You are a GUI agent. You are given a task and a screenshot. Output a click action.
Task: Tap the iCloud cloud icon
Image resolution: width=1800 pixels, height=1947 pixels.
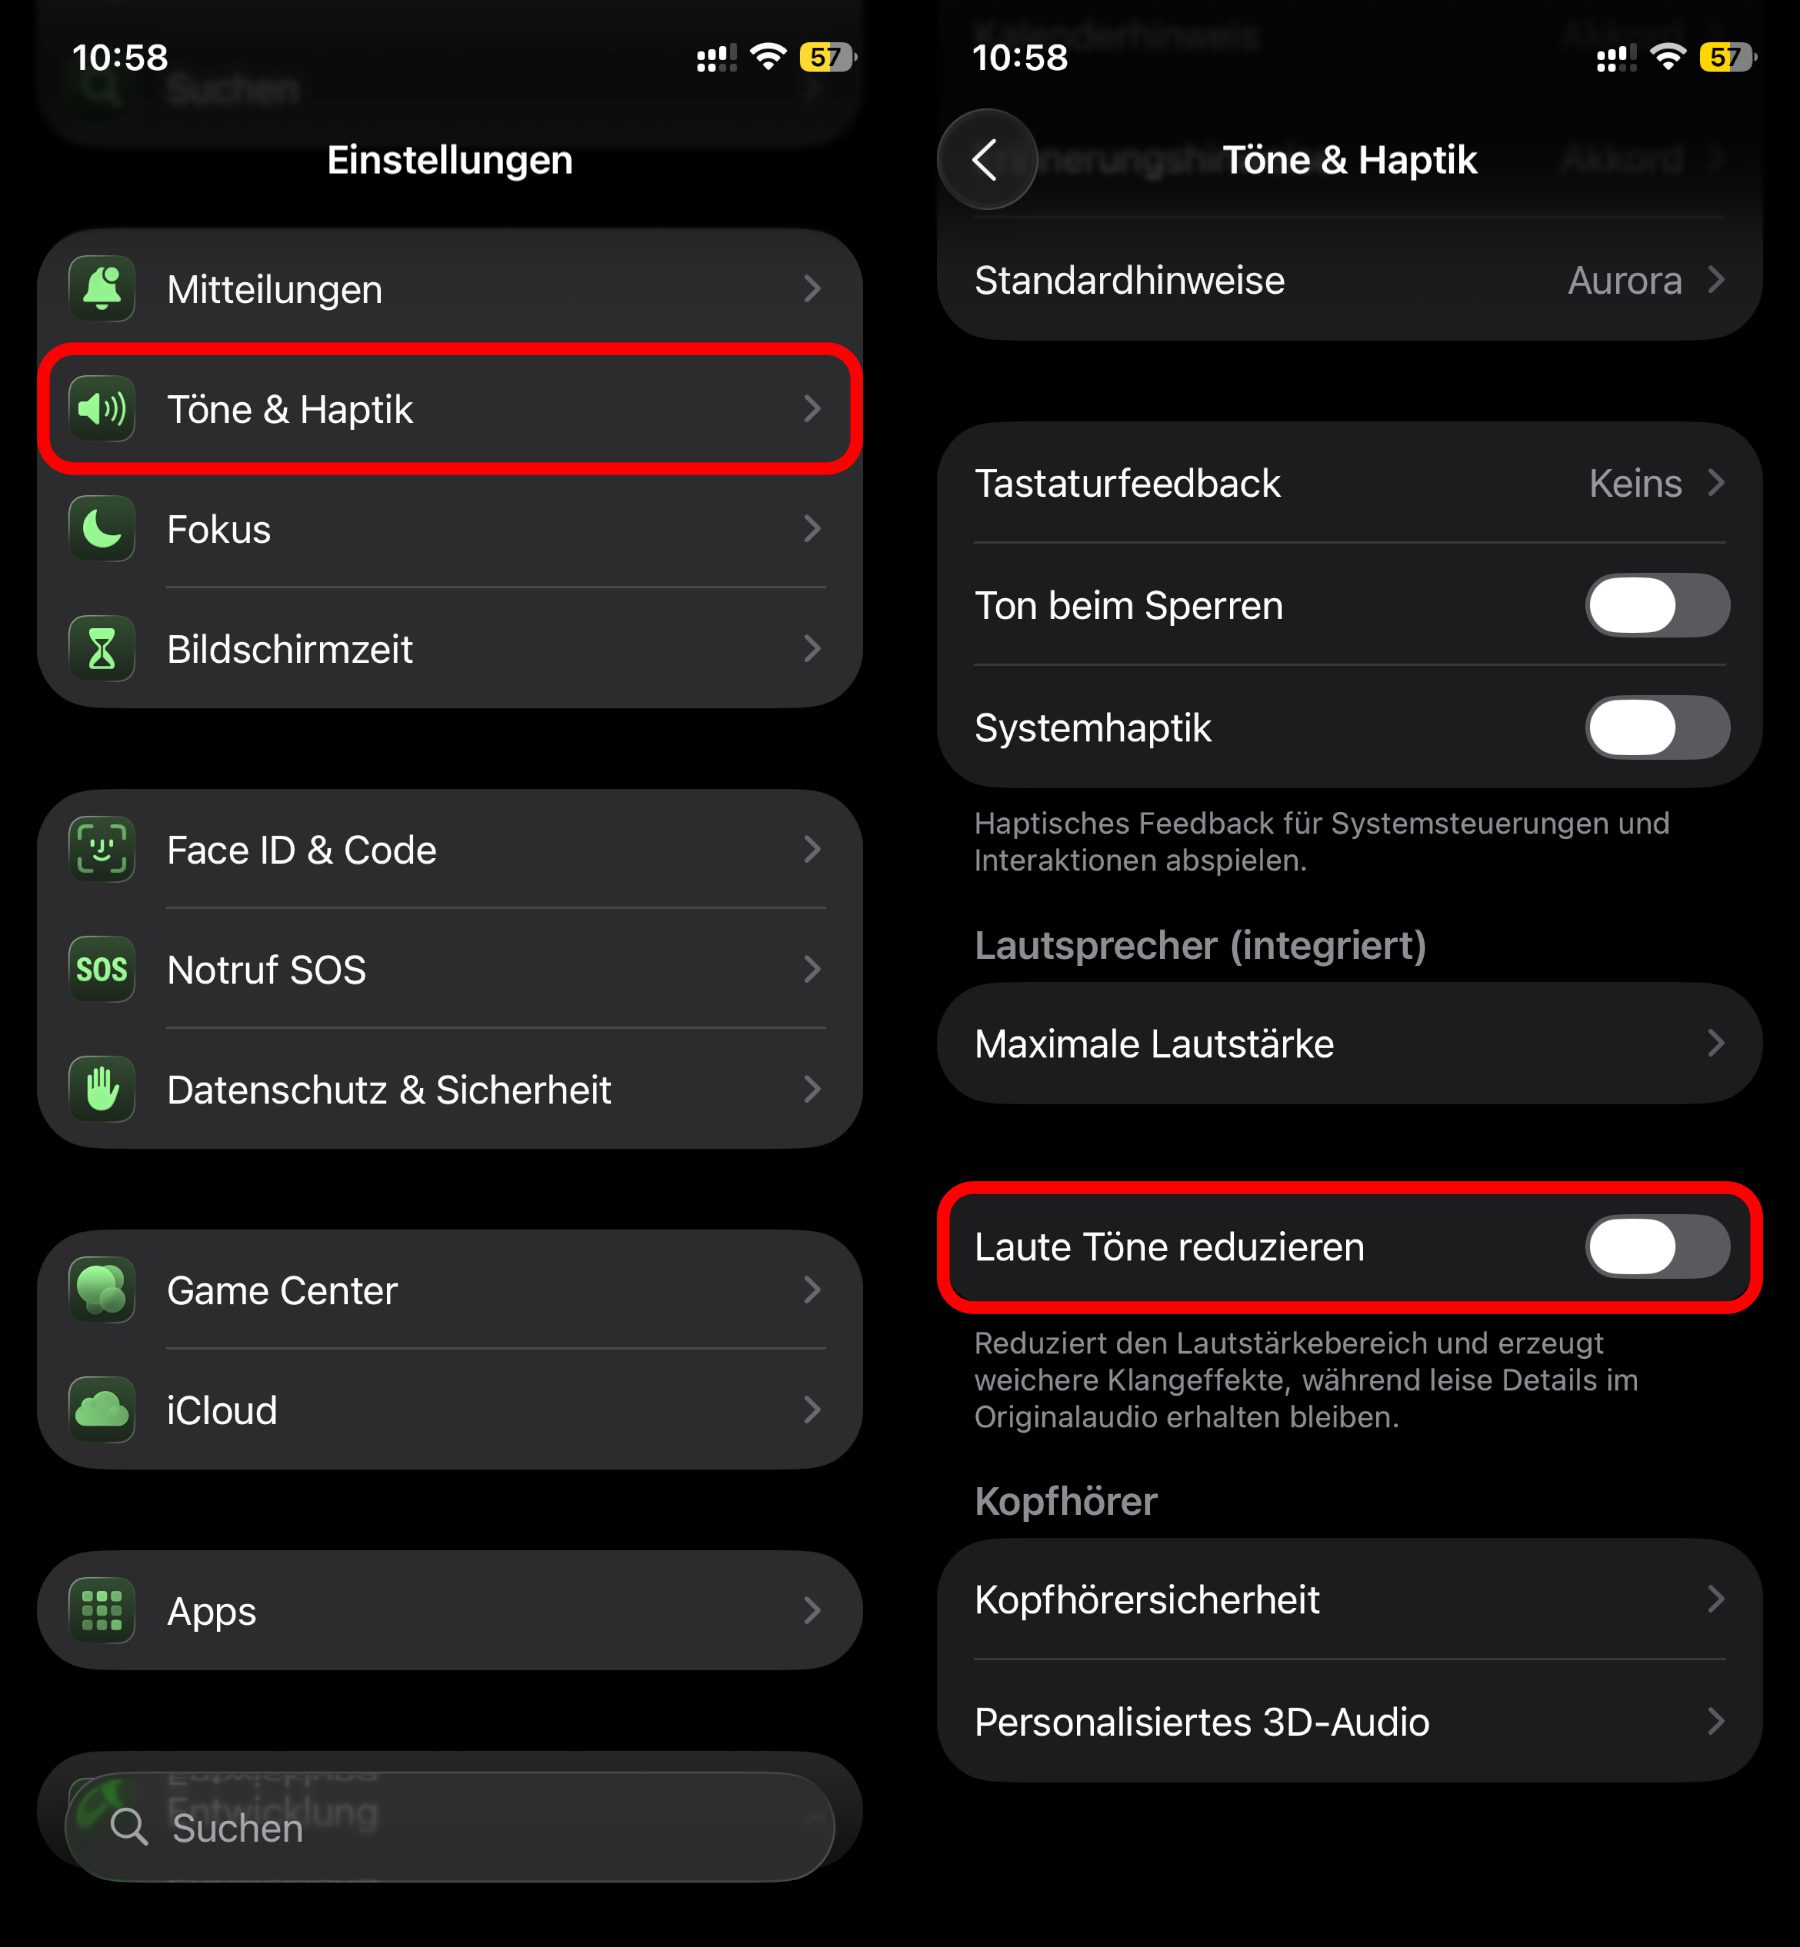coord(102,1410)
